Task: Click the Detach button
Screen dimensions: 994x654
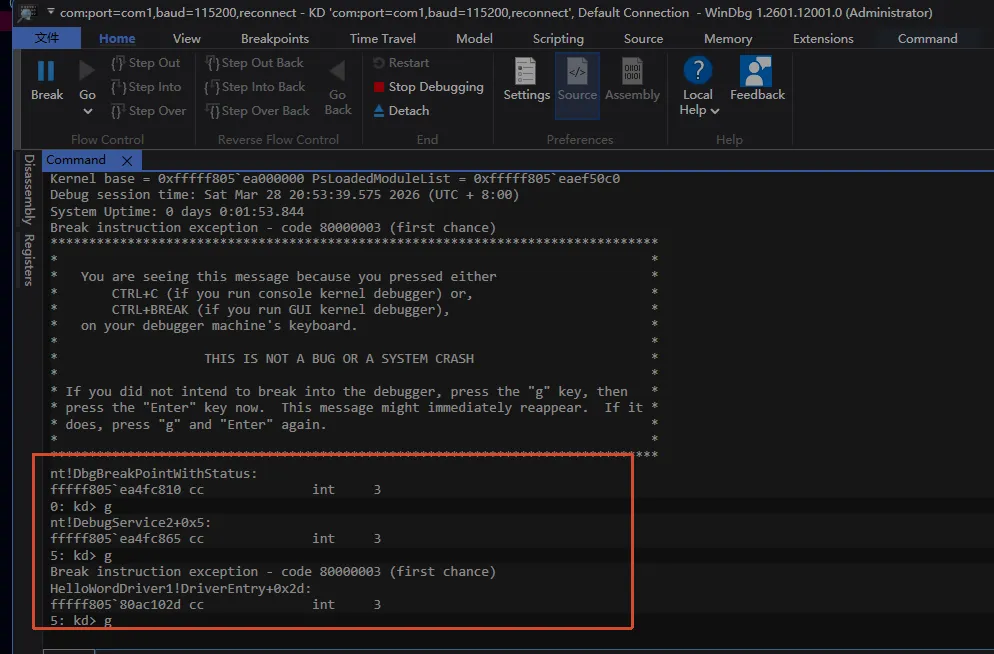Action: 401,111
